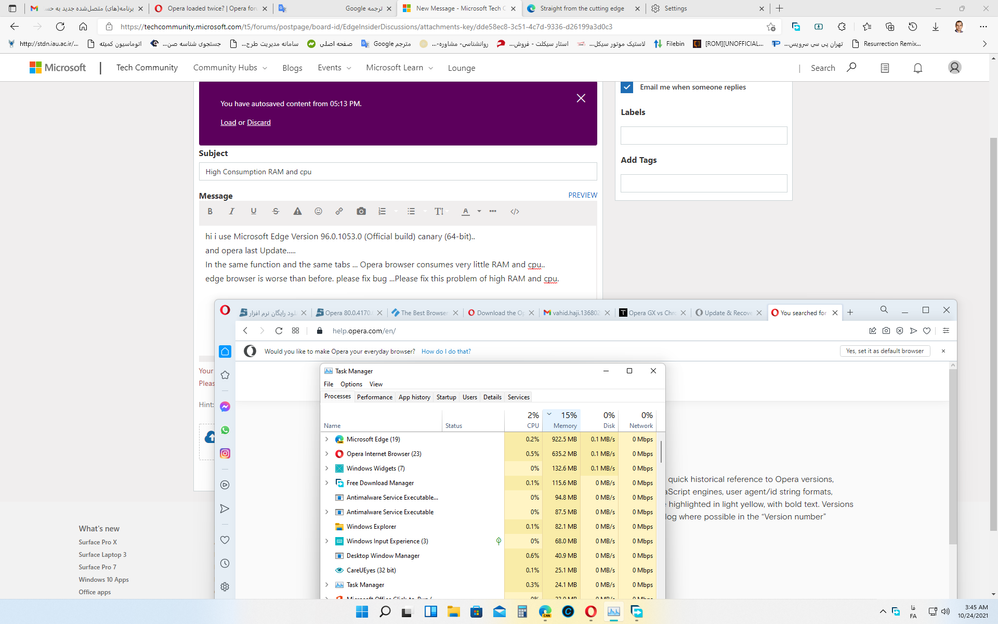998x624 pixels.
Task: Apply strikethrough formatting in editor
Action: point(276,211)
